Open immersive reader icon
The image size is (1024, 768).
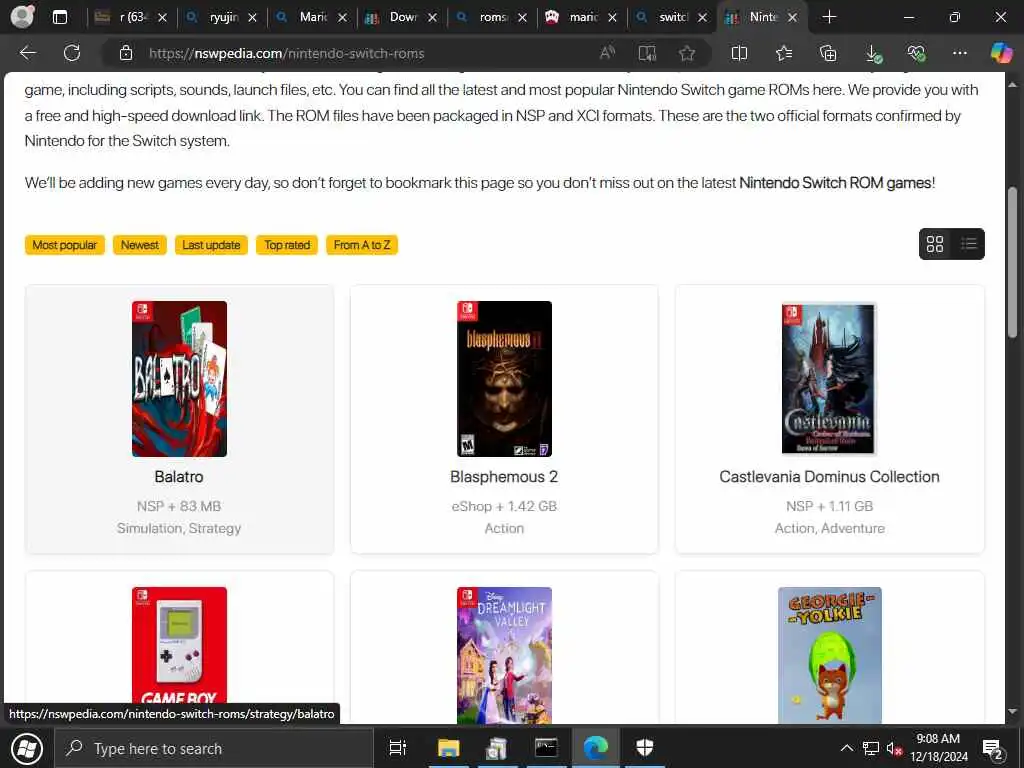click(x=647, y=54)
